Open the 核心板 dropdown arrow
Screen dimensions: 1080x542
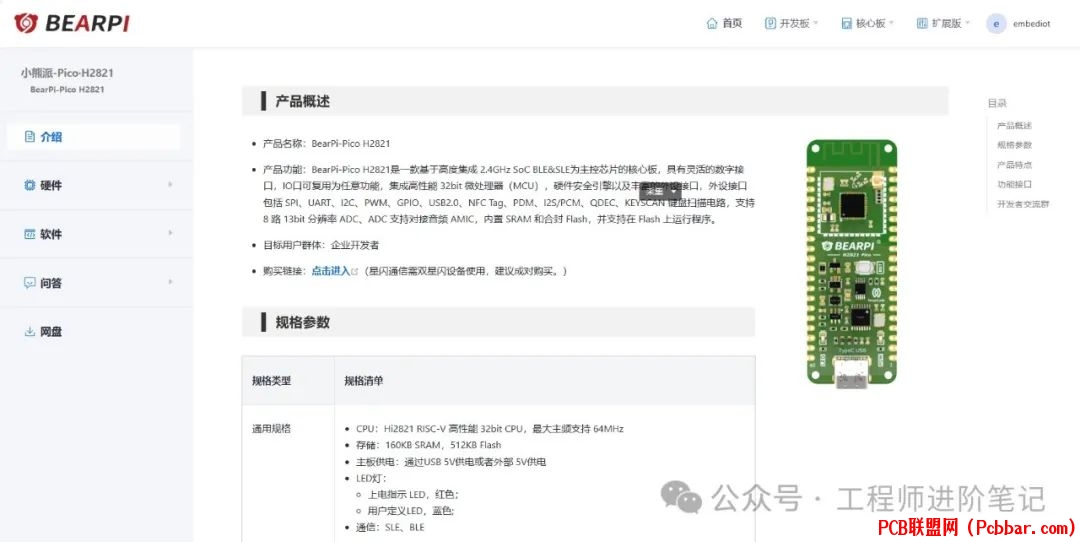pos(891,23)
